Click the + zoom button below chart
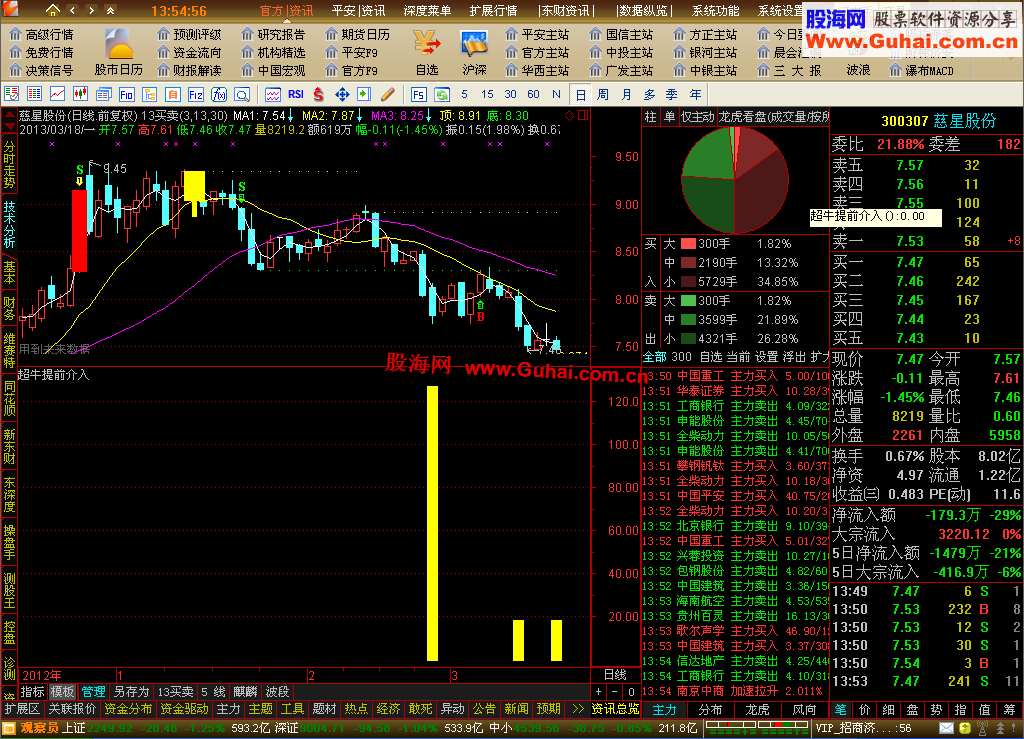This screenshot has height=739, width=1024. [x=599, y=692]
